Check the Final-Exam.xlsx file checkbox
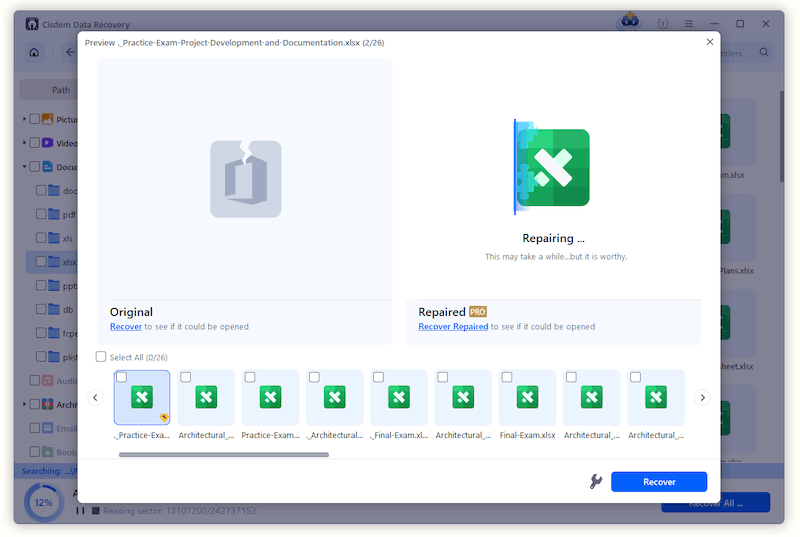800x537 pixels. pos(507,377)
